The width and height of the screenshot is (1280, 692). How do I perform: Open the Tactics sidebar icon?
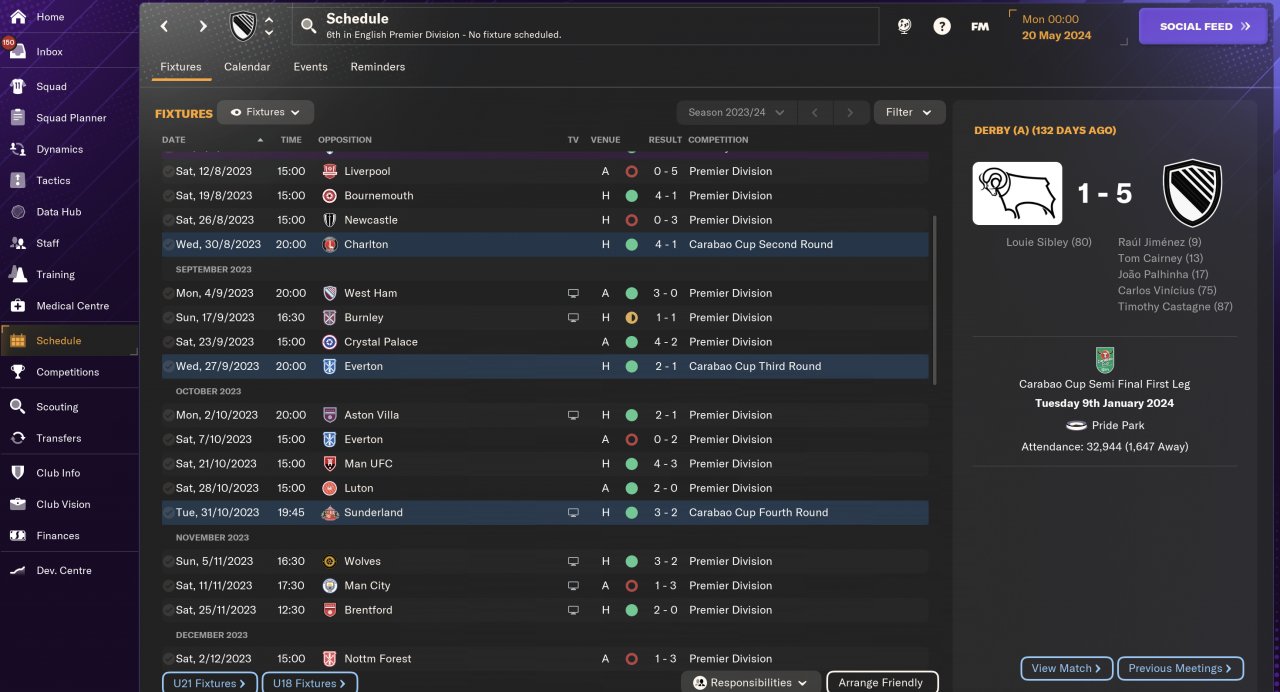point(17,181)
